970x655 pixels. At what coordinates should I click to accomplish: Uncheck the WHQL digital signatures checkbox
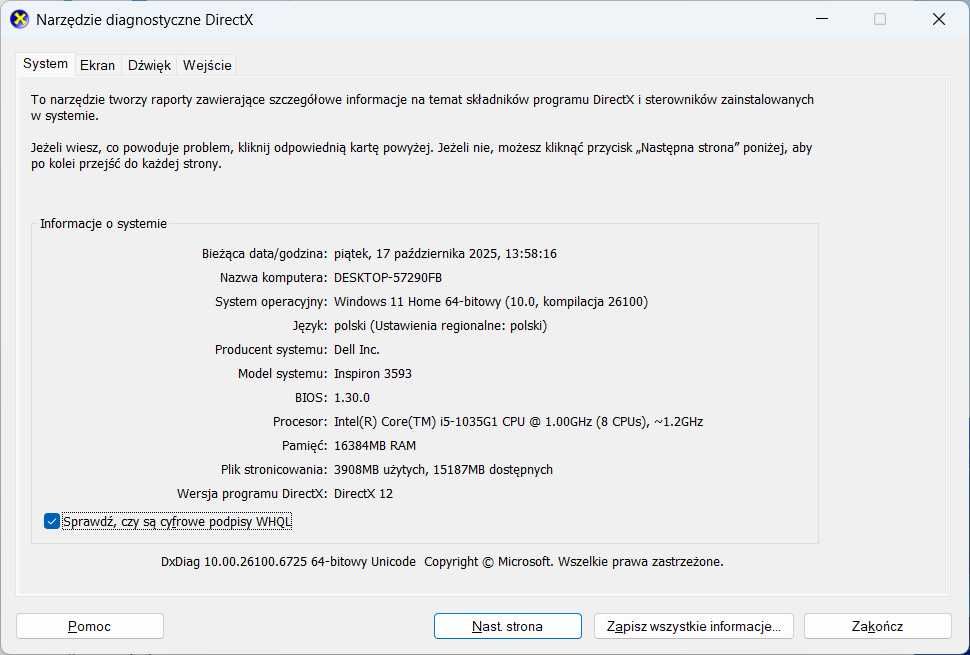point(52,521)
